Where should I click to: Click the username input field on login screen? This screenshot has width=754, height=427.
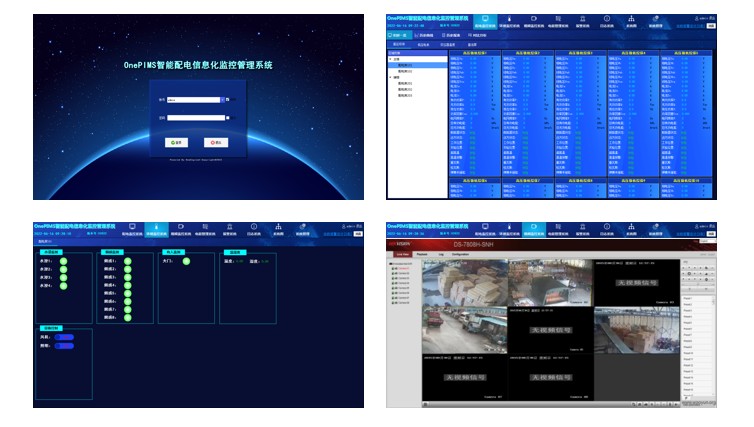click(193, 100)
